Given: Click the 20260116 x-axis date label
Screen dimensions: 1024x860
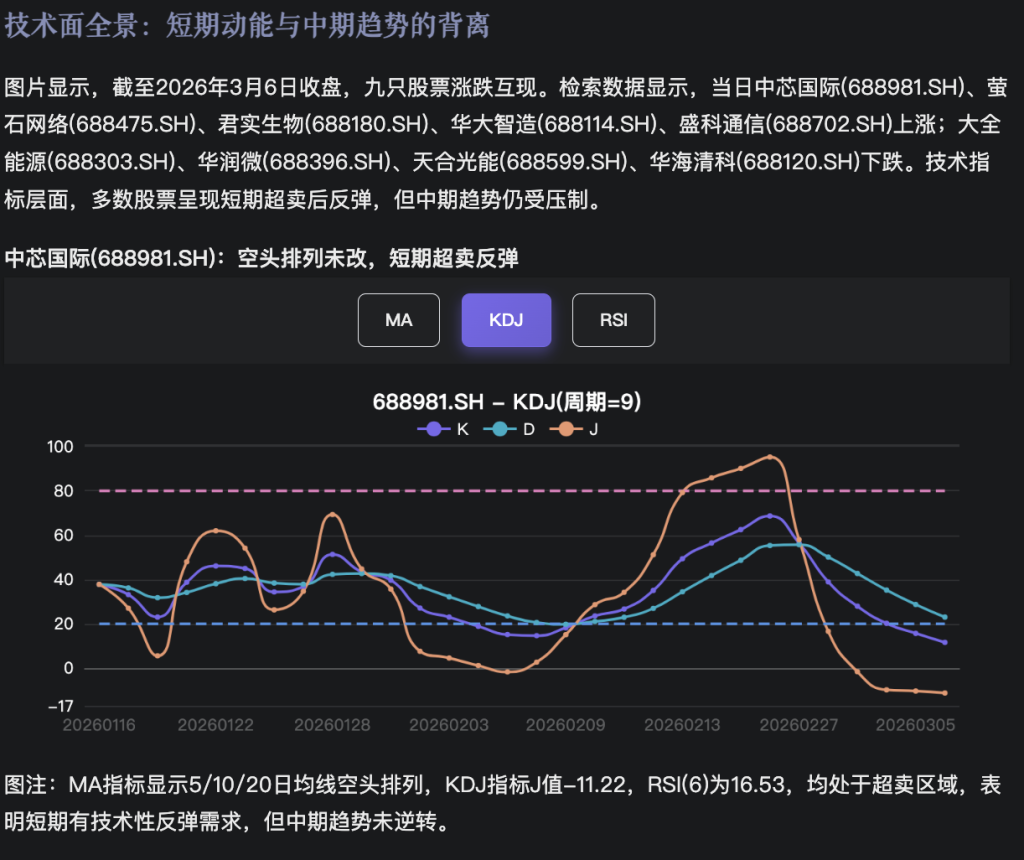Looking at the screenshot, I should [x=98, y=725].
